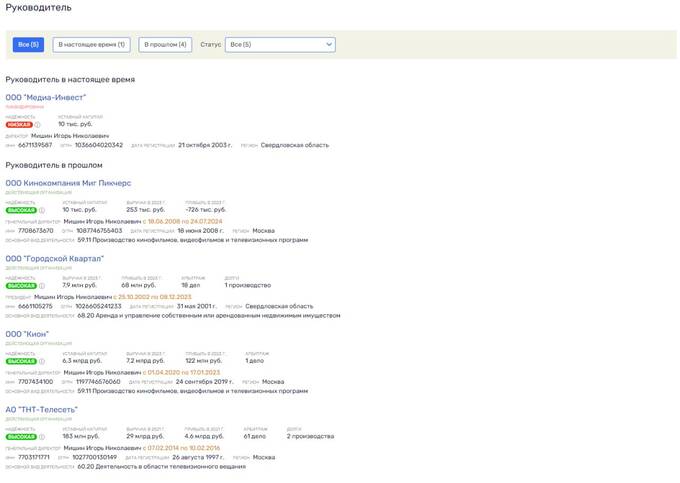The image size is (680, 483).
Task: Click "2 производства" debts value for ТНТ-Телесеть
Action: point(311,437)
